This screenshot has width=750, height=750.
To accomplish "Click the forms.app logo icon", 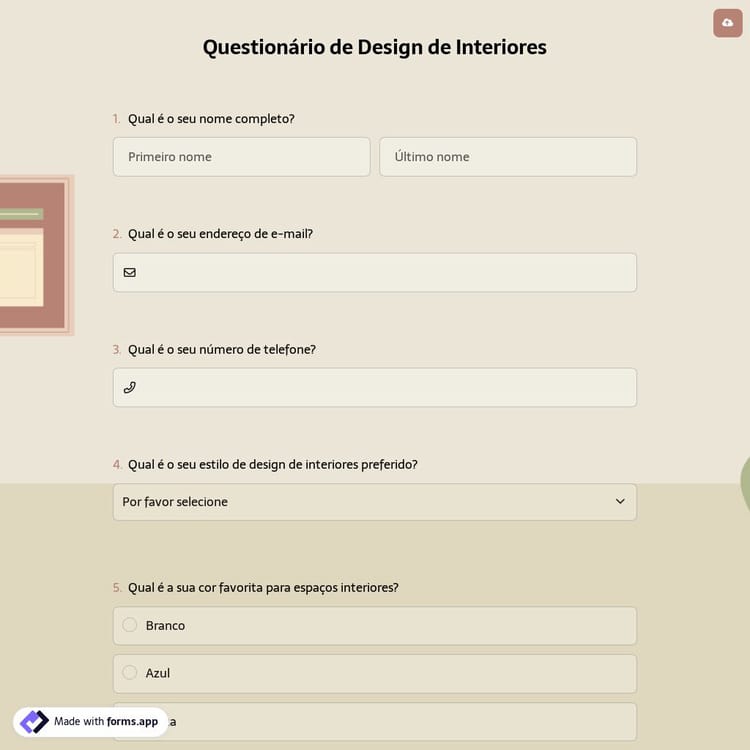I will (x=34, y=721).
